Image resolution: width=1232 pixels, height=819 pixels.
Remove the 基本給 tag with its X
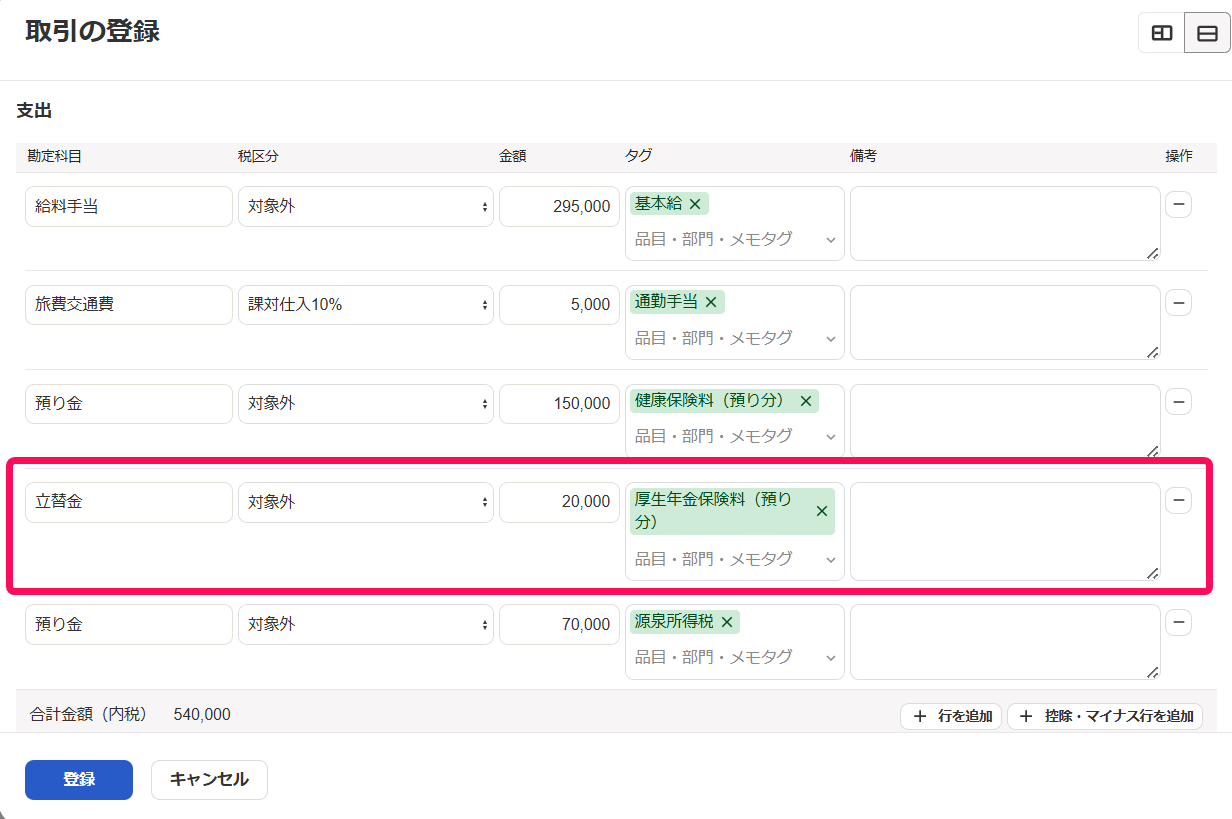[x=695, y=204]
